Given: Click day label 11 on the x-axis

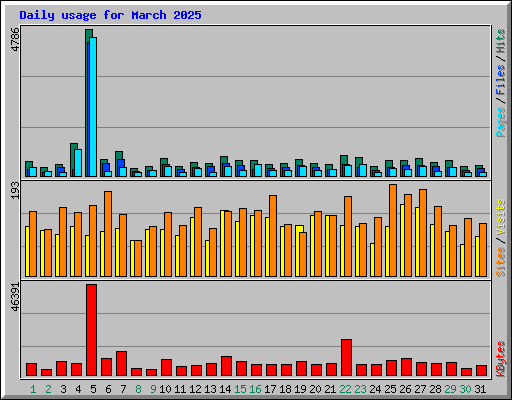Looking at the screenshot, I should tap(180, 389).
